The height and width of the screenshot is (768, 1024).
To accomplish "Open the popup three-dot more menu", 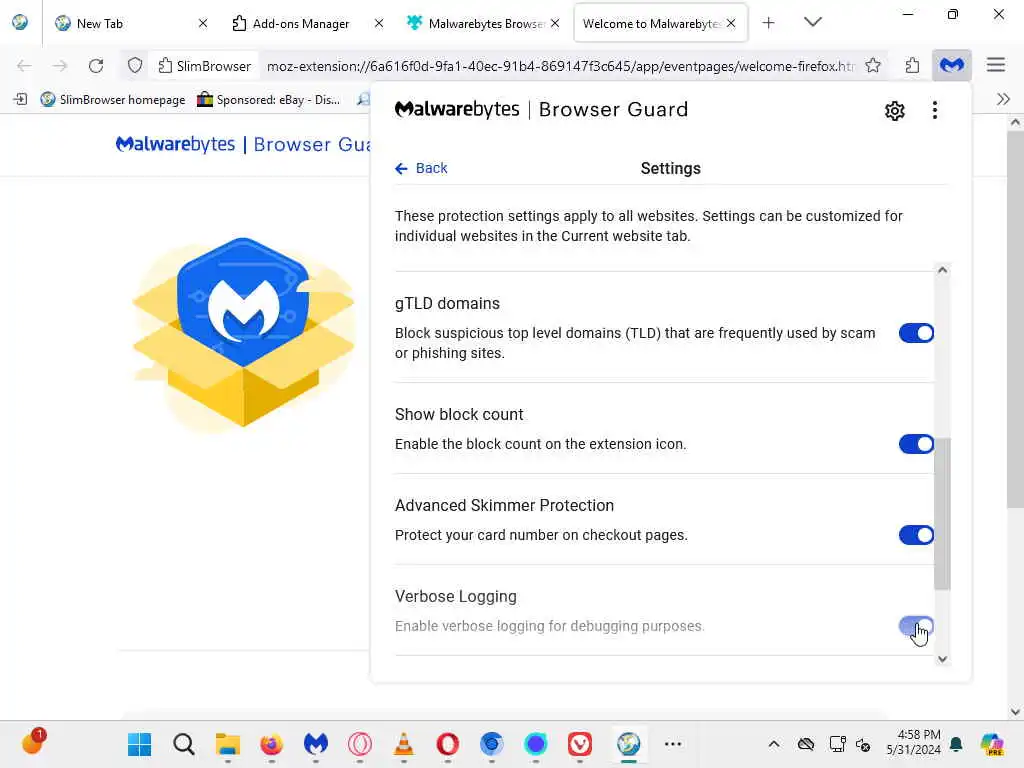I will tap(935, 110).
